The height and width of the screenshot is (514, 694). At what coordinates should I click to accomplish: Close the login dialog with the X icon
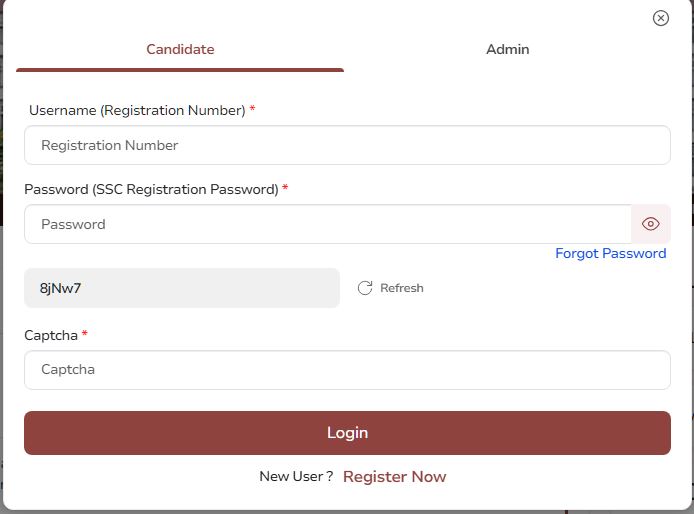pos(660,18)
